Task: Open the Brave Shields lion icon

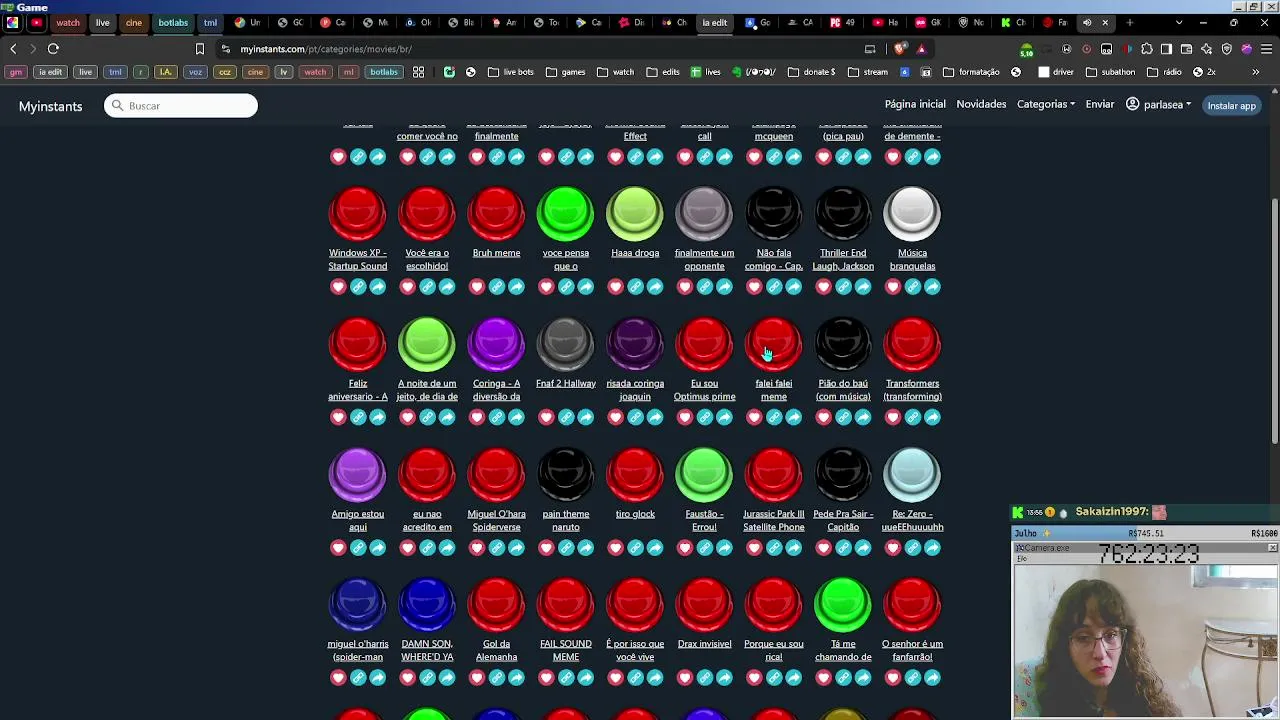Action: [901, 49]
